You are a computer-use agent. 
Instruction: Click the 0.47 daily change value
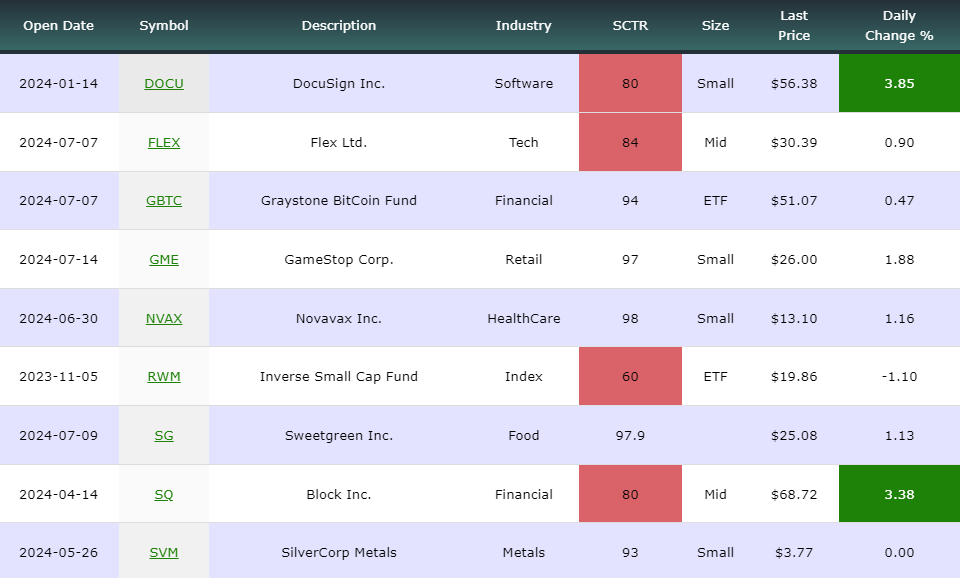[x=899, y=200]
